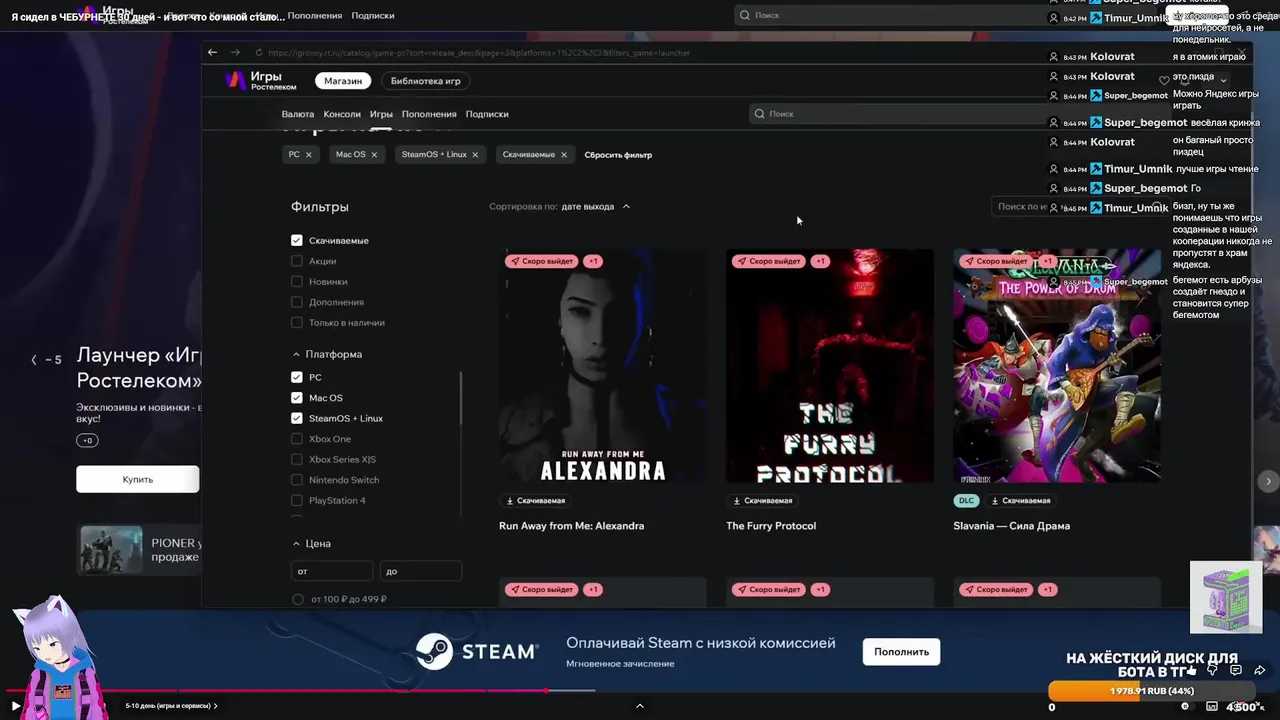Remove the Скачиваемые filter chip X

click(x=564, y=155)
